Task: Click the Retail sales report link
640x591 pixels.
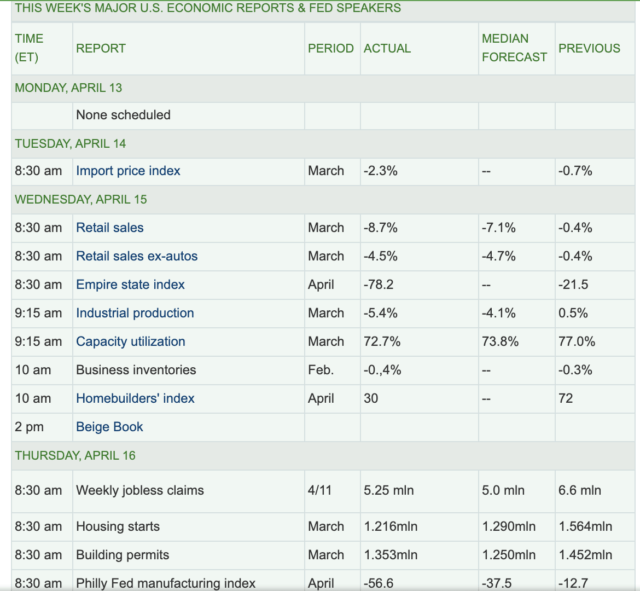Action: pyautogui.click(x=110, y=228)
